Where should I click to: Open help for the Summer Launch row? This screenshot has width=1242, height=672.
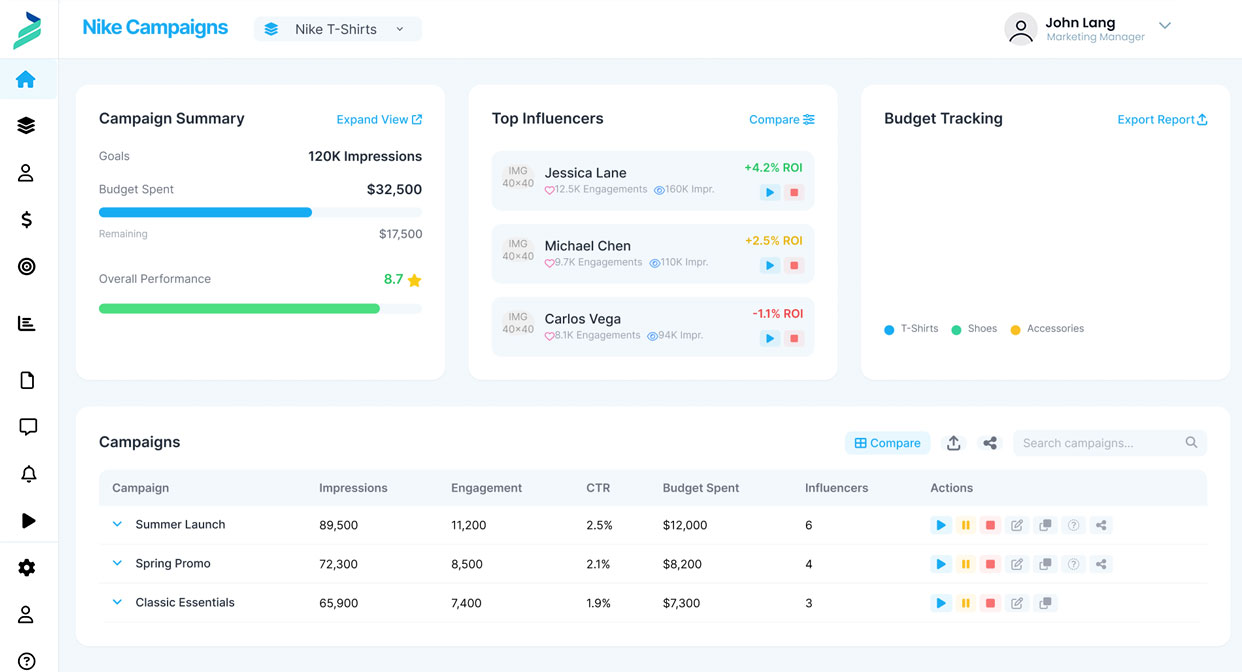point(1073,525)
